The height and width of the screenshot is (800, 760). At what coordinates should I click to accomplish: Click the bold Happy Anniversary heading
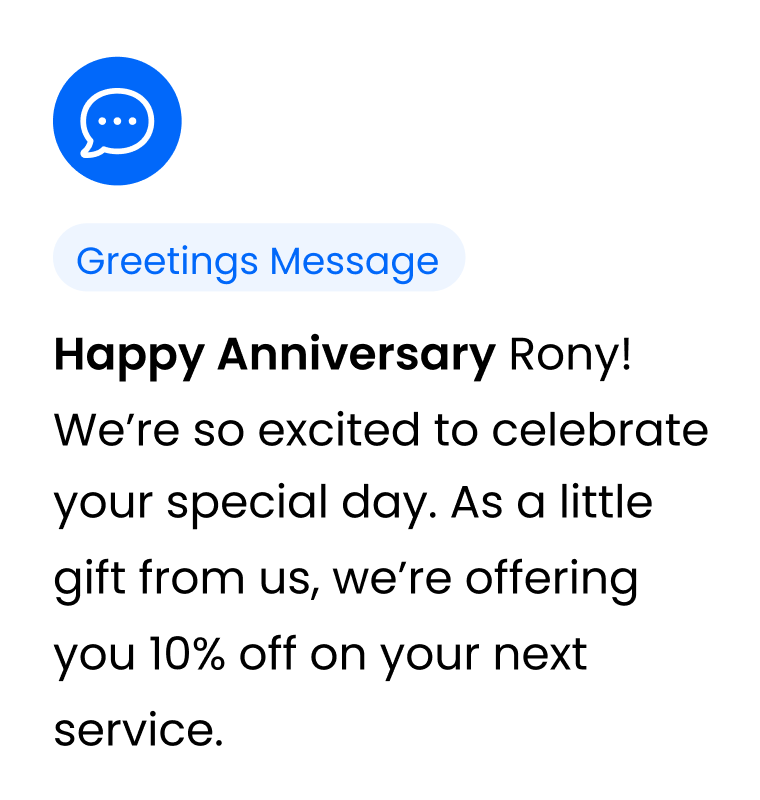274,356
